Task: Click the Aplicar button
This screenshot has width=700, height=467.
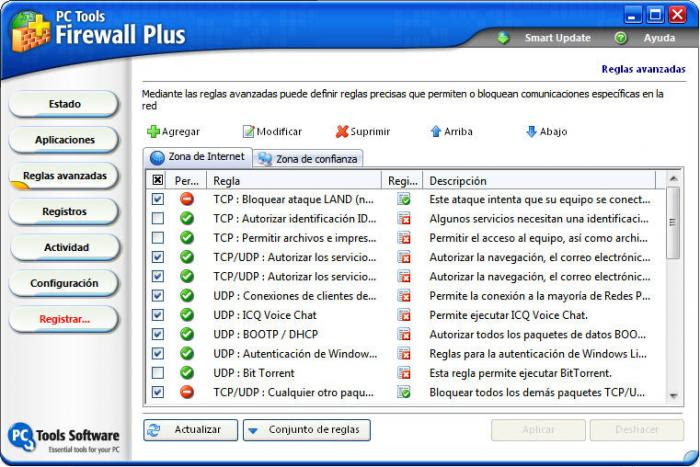Action: 538,430
